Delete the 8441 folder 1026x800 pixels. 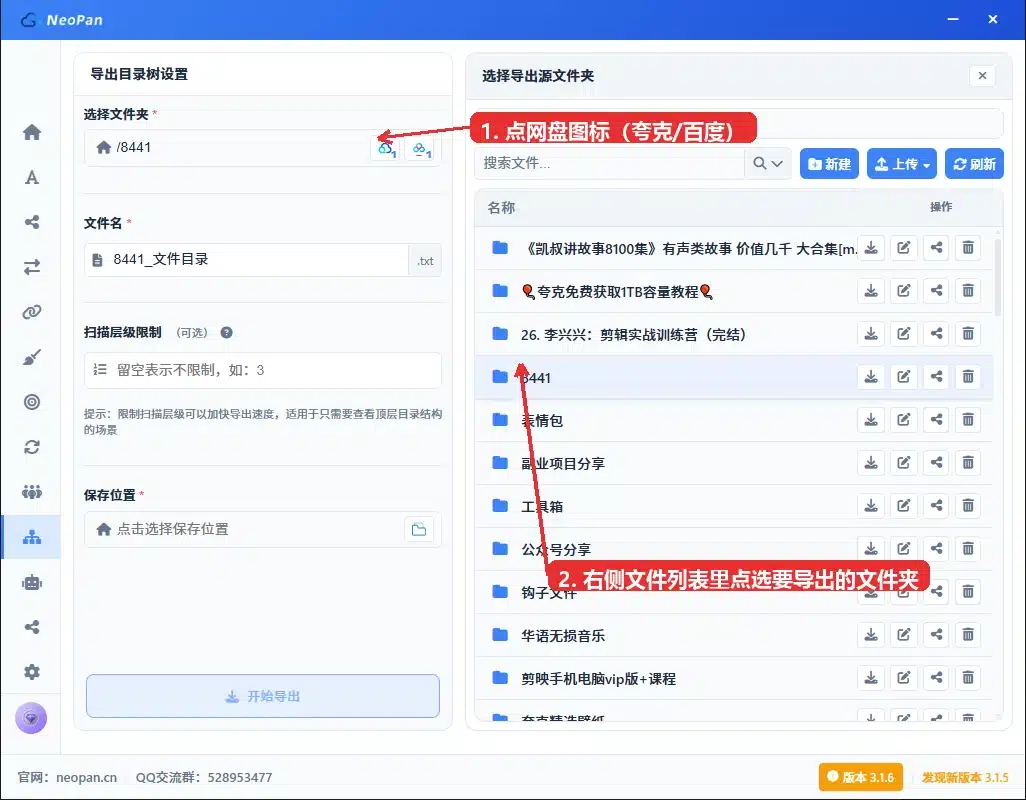[968, 377]
